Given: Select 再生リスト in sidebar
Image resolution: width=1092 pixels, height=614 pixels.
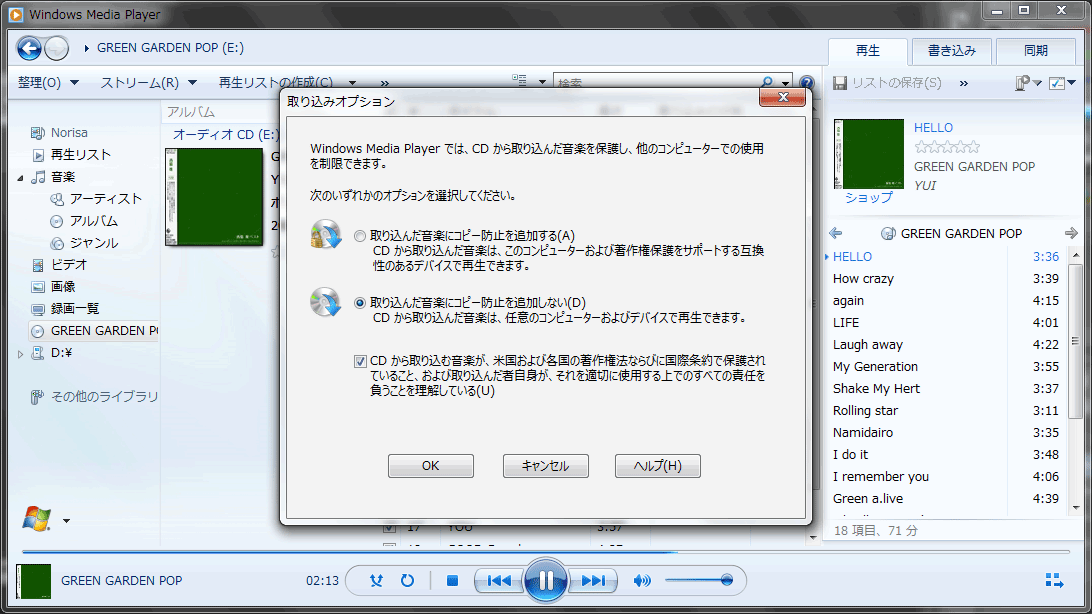Looking at the screenshot, I should (x=81, y=155).
